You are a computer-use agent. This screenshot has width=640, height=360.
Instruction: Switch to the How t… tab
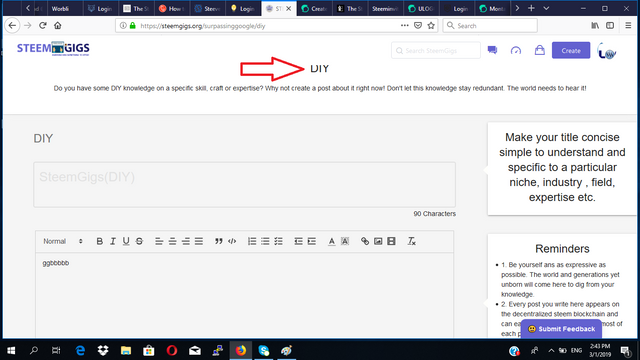tap(172, 9)
